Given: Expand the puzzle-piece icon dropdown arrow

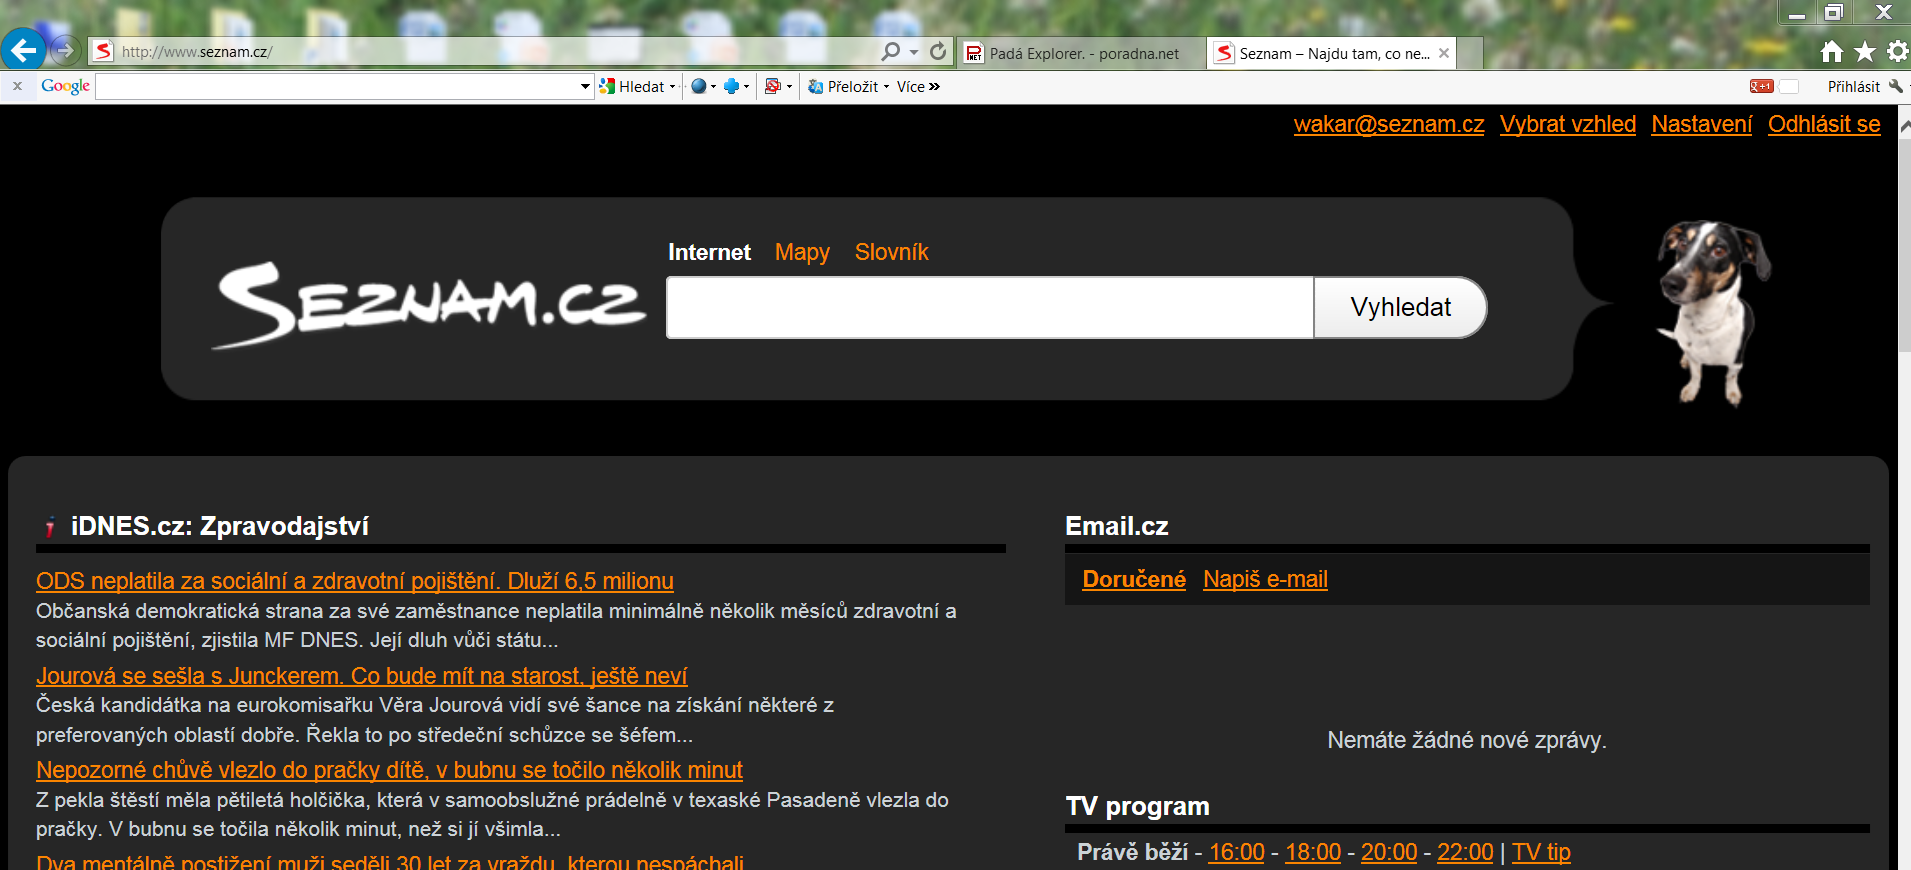Looking at the screenshot, I should [746, 87].
